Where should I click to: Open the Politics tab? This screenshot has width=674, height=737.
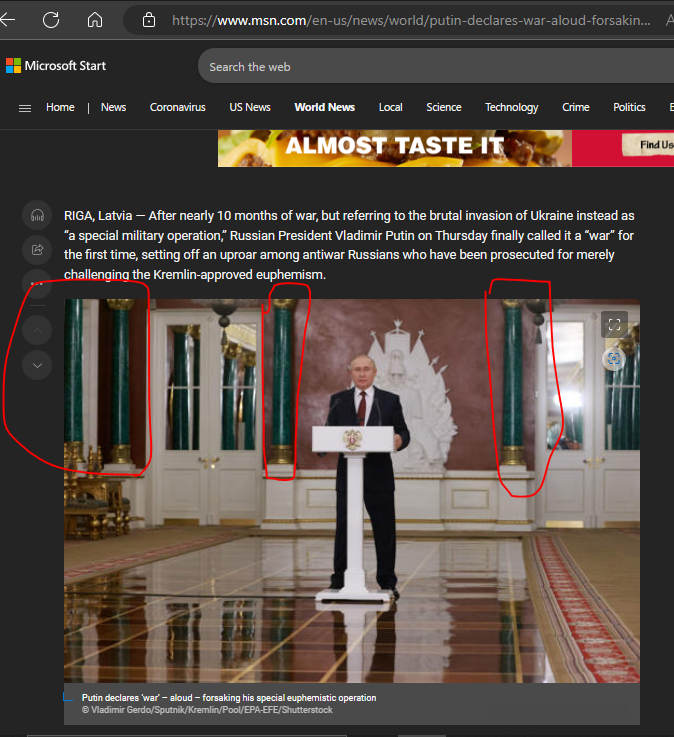(x=629, y=108)
